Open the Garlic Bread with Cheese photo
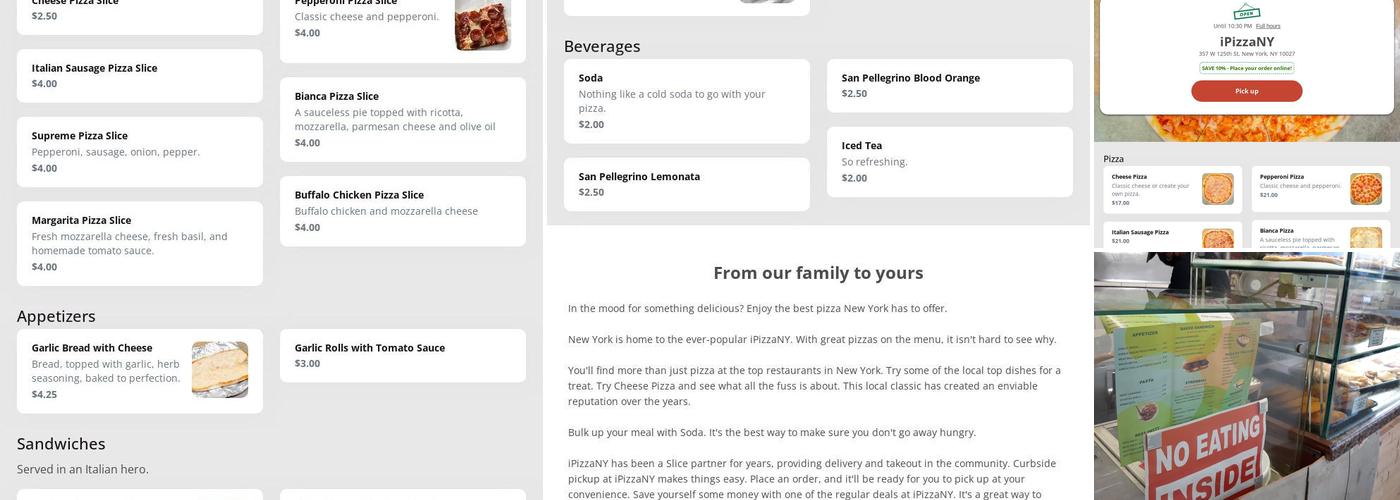 [x=219, y=370]
